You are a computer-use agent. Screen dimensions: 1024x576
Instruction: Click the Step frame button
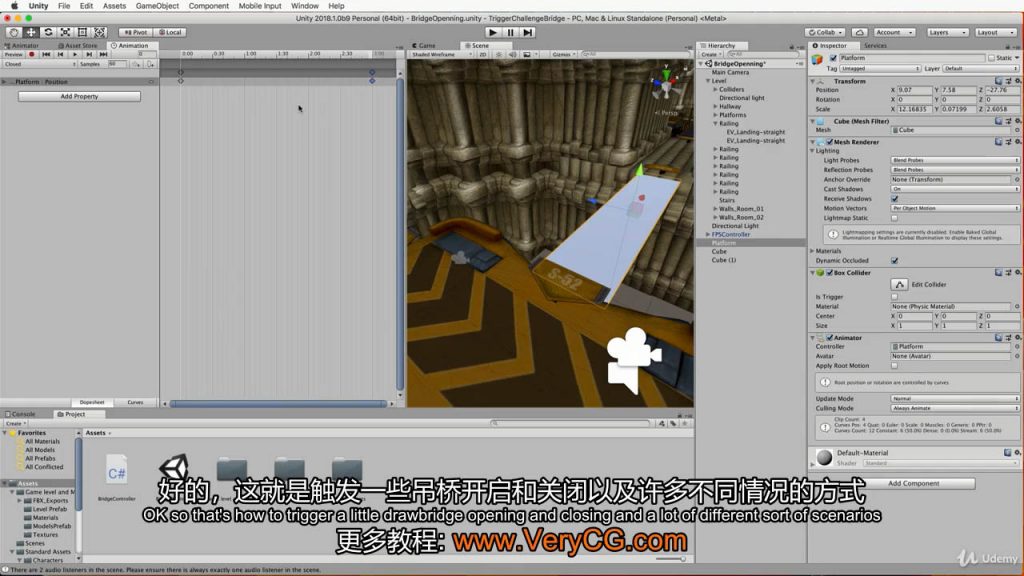(528, 32)
